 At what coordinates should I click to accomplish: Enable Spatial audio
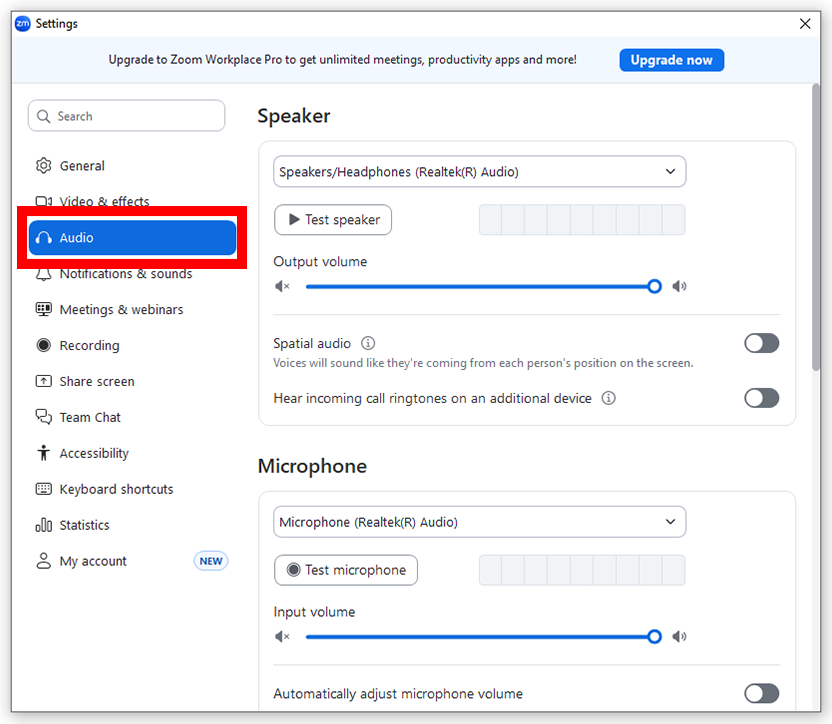point(761,343)
